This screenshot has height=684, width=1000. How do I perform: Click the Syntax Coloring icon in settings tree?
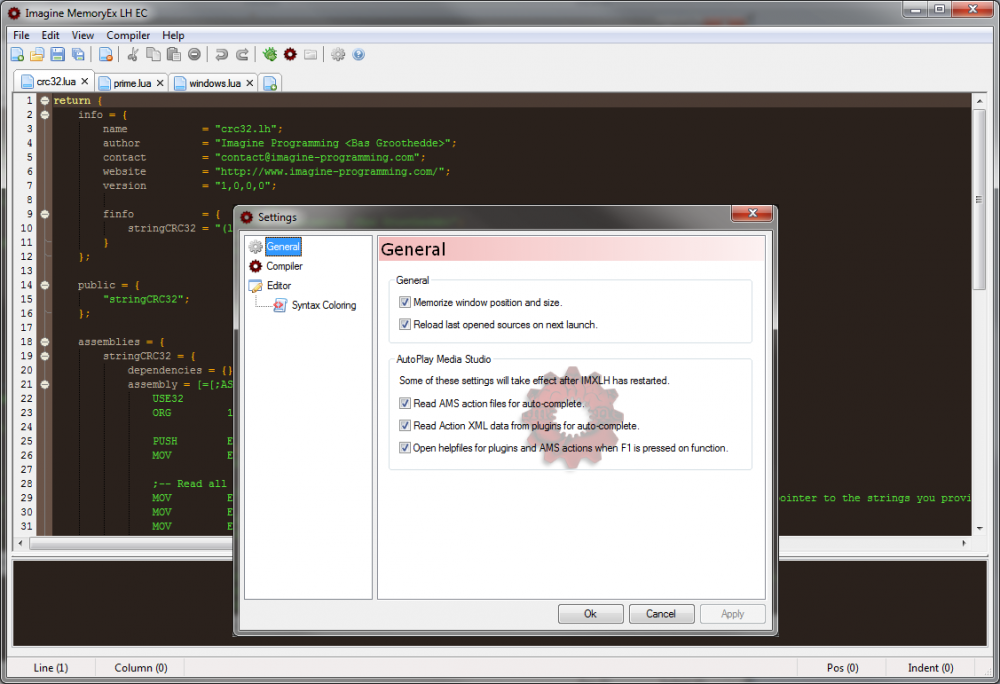[280, 305]
